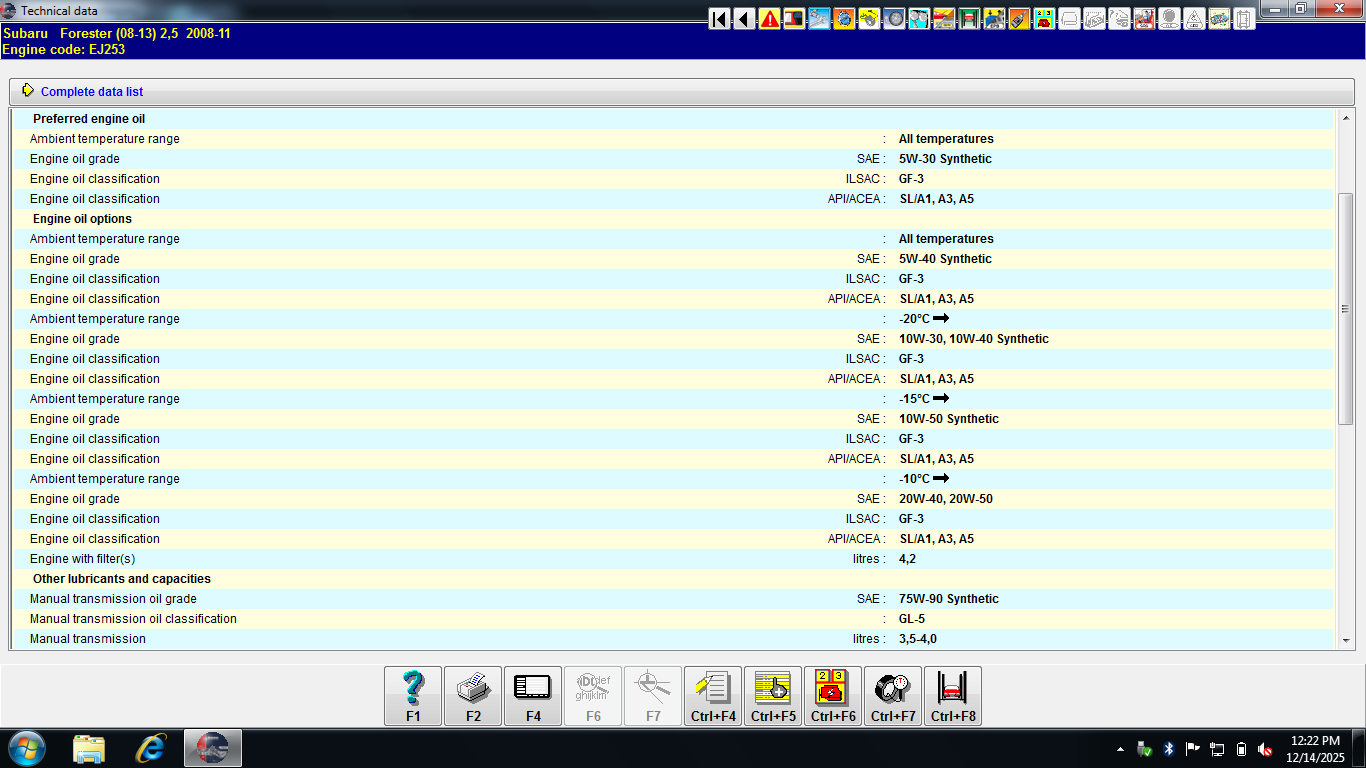This screenshot has width=1366, height=768.
Task: Select the '4,2' litres value
Action: [x=906, y=559]
